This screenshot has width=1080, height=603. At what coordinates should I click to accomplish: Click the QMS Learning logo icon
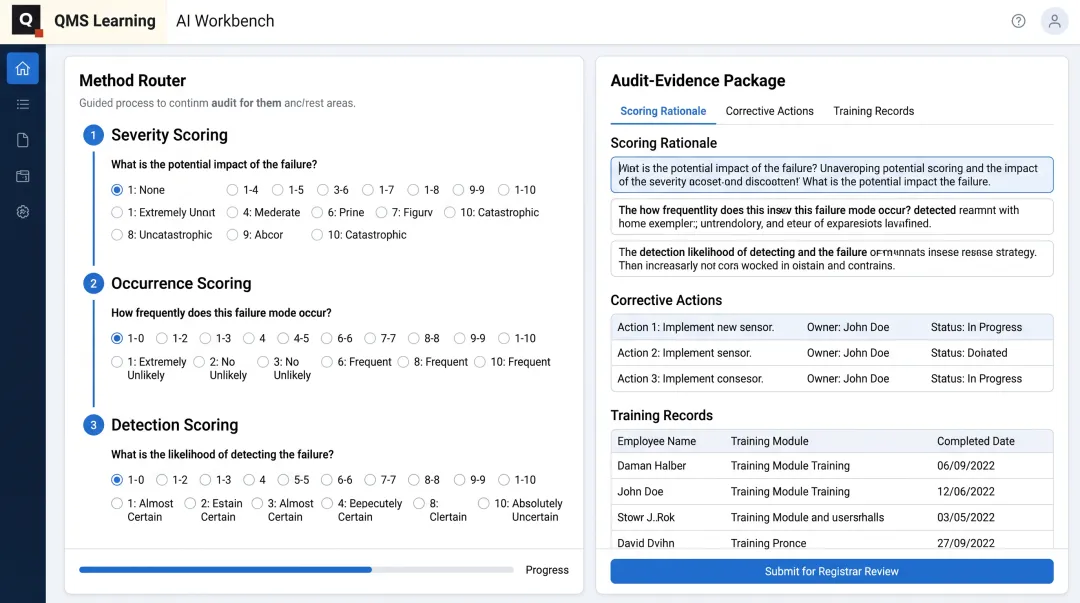tap(26, 21)
